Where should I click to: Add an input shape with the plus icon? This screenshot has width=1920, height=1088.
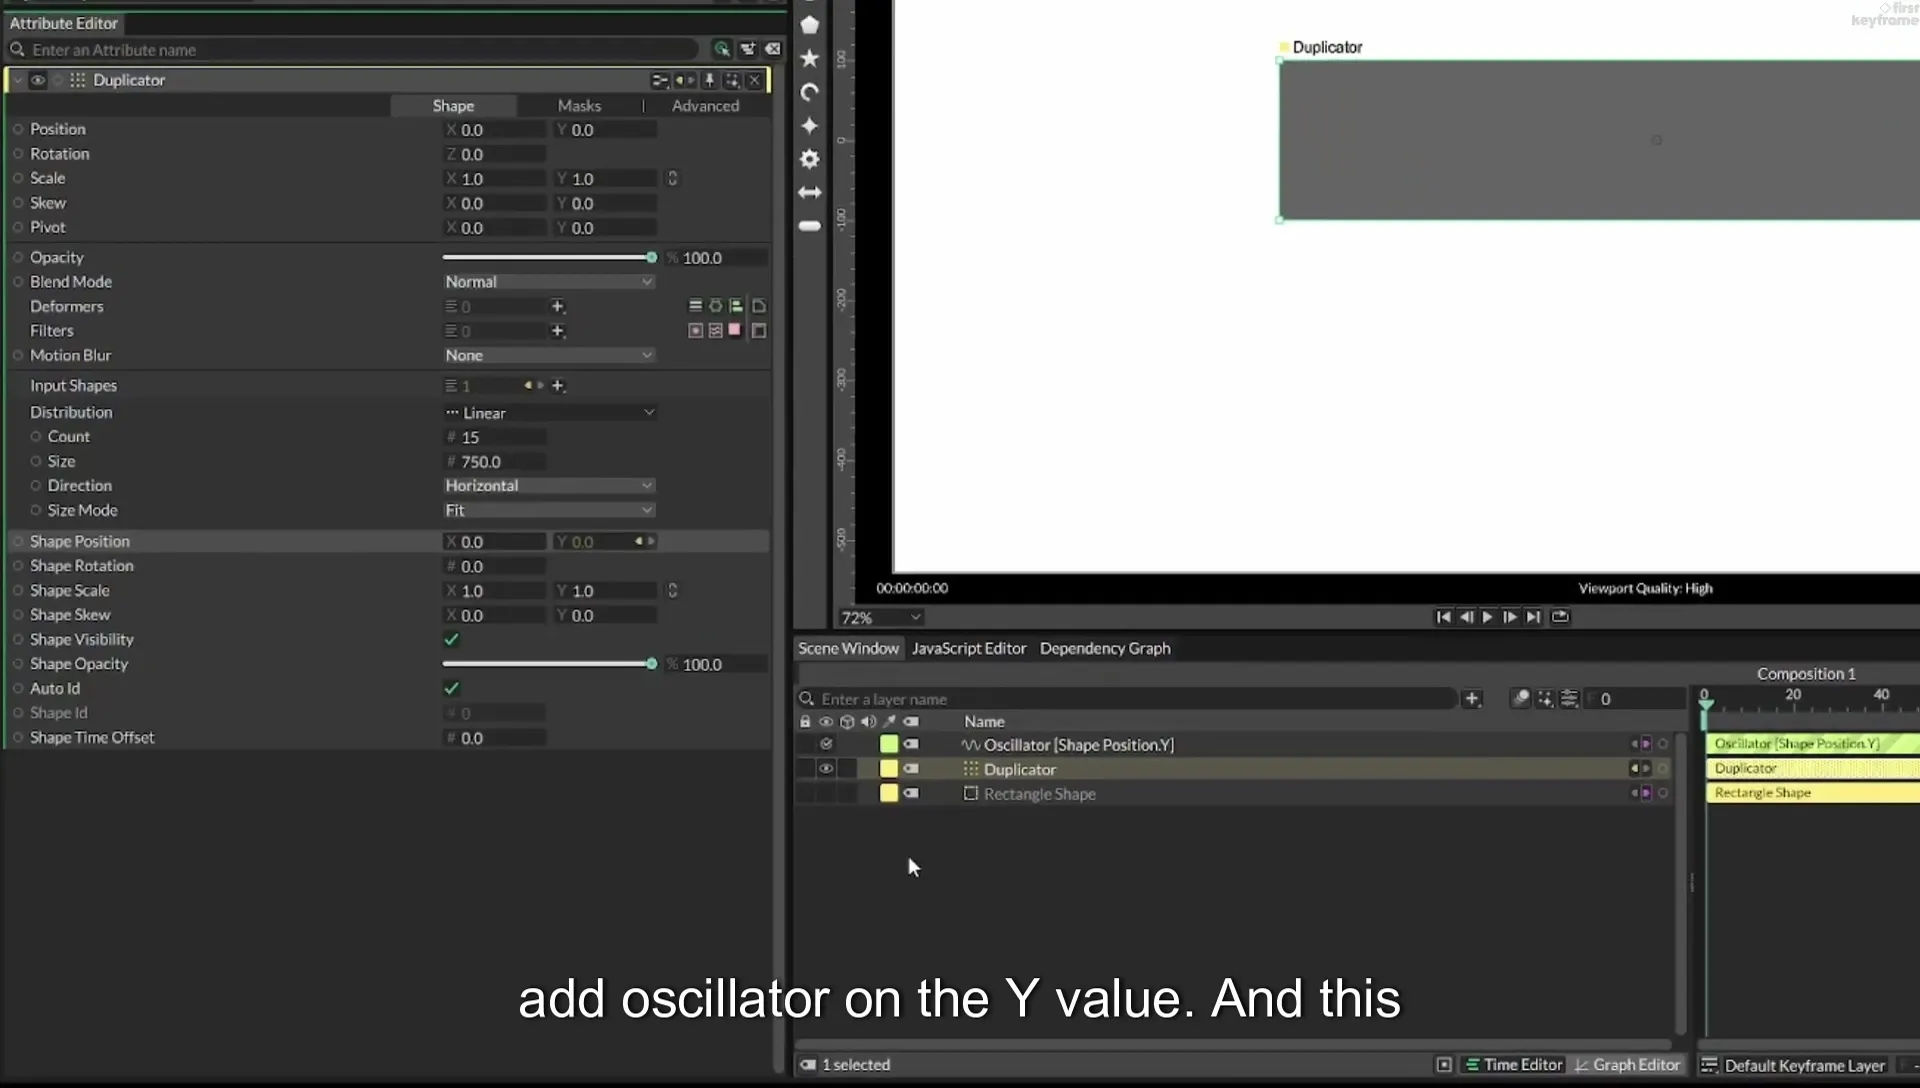click(558, 386)
